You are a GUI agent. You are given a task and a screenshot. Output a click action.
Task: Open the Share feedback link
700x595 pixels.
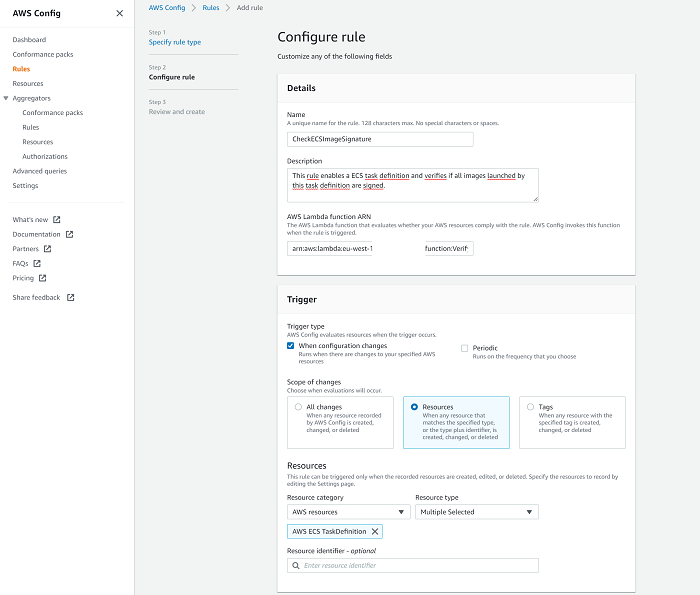36,297
